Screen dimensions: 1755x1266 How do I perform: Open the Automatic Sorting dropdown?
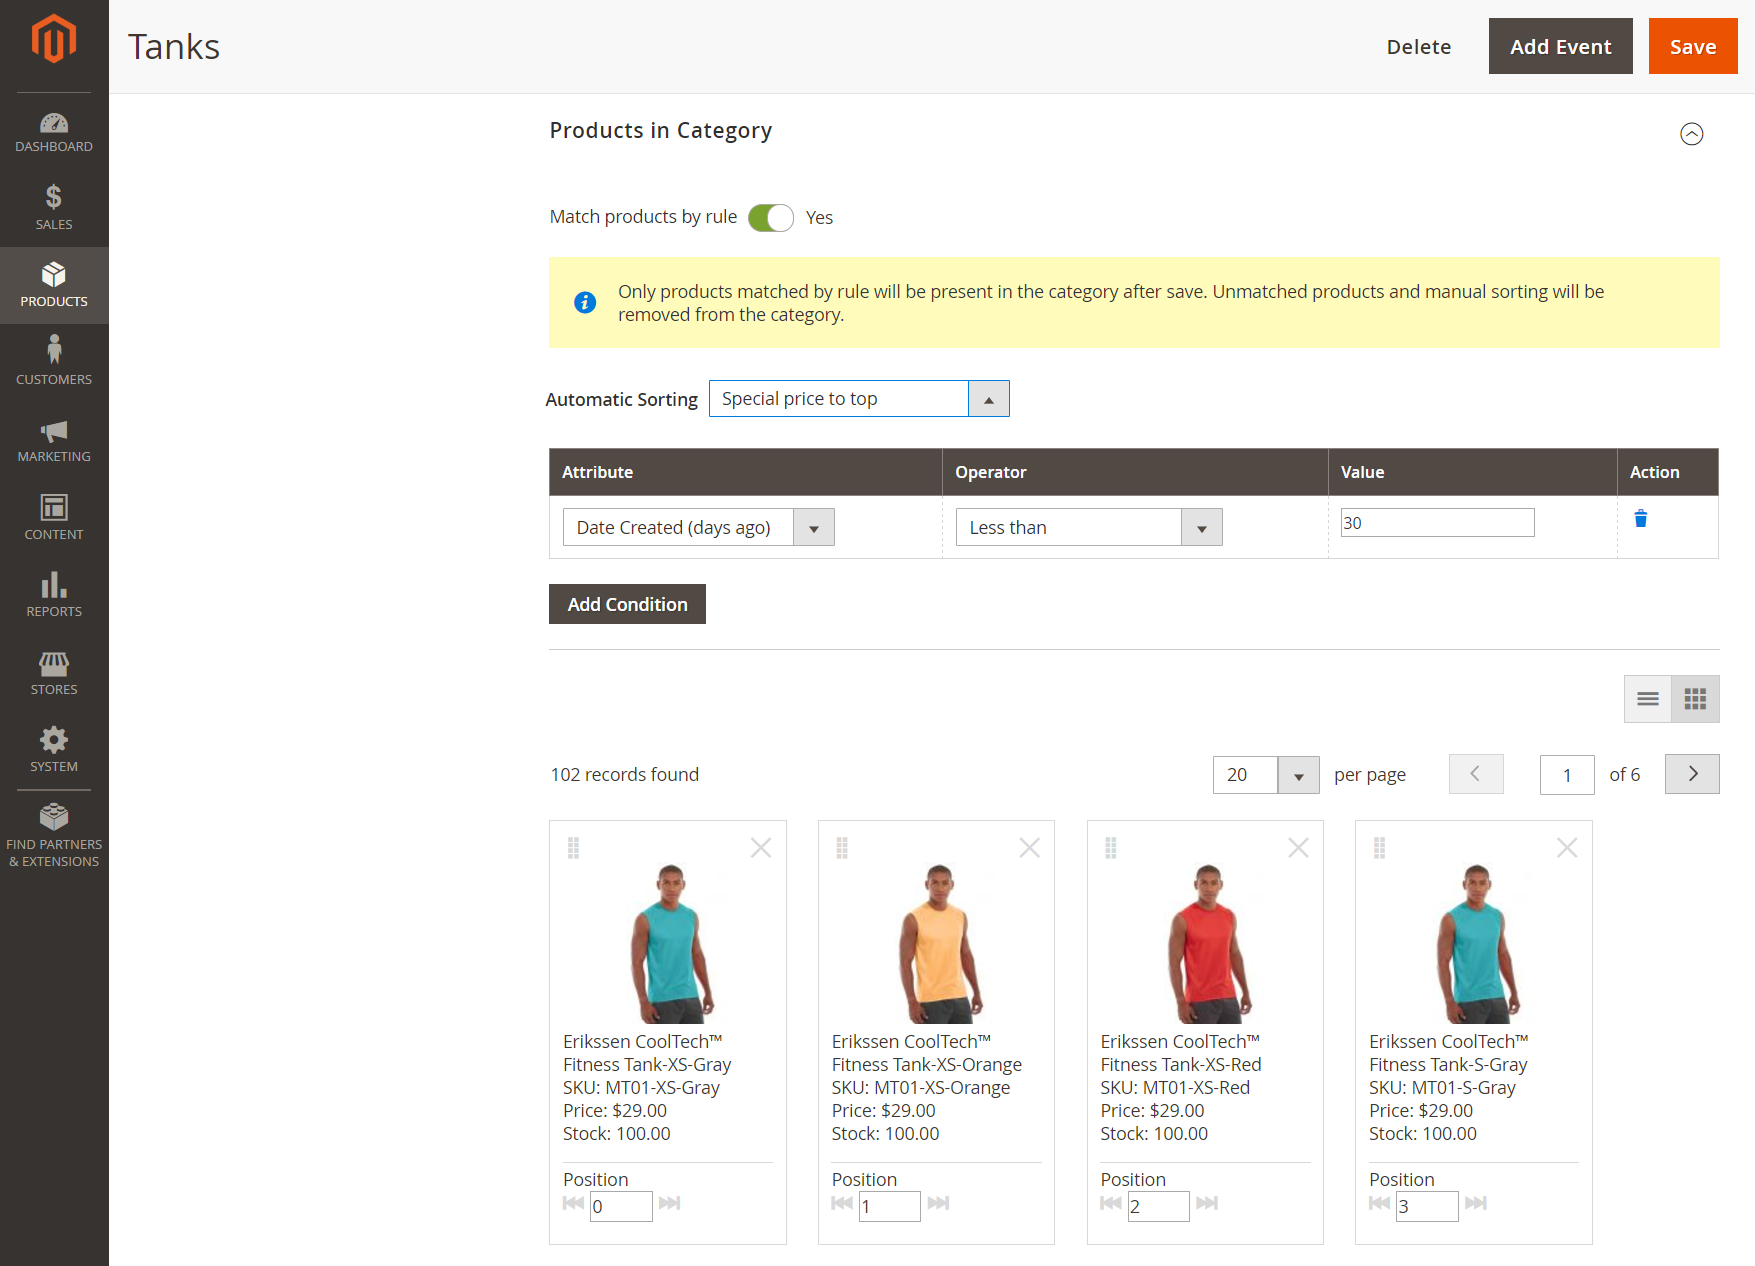[988, 398]
